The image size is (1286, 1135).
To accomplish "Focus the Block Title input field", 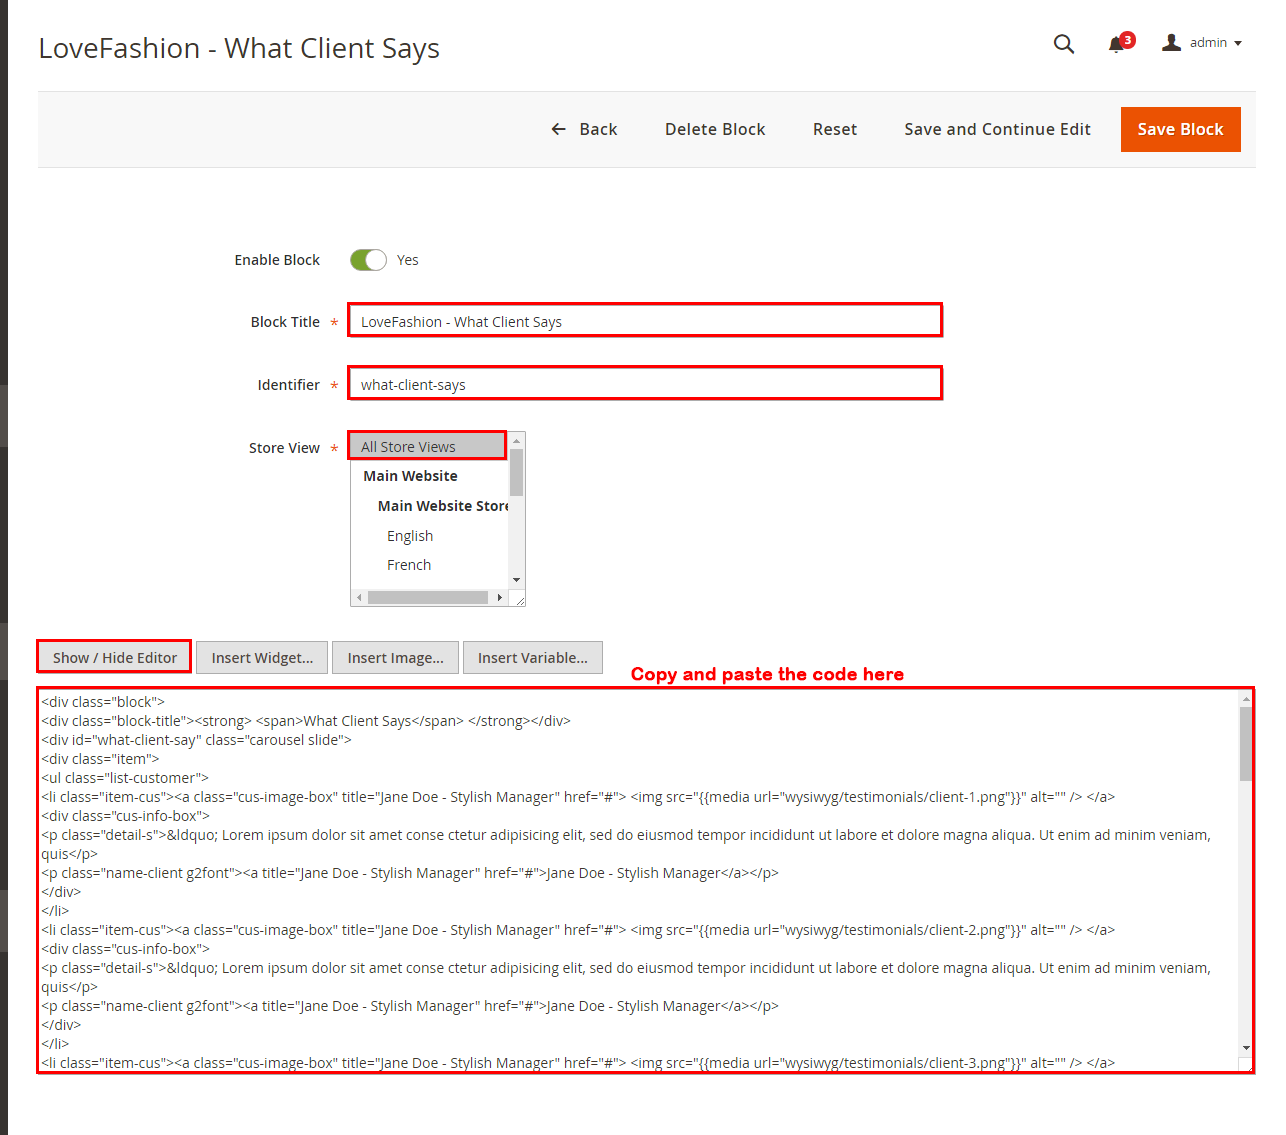I will click(645, 321).
